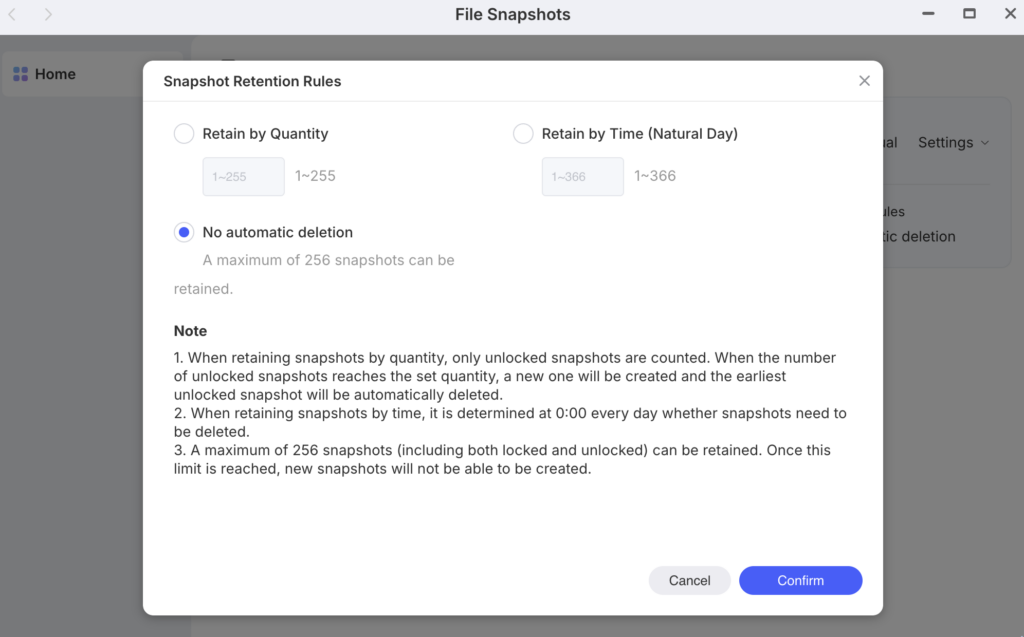
Task: Click the Note heading text
Action: click(190, 331)
